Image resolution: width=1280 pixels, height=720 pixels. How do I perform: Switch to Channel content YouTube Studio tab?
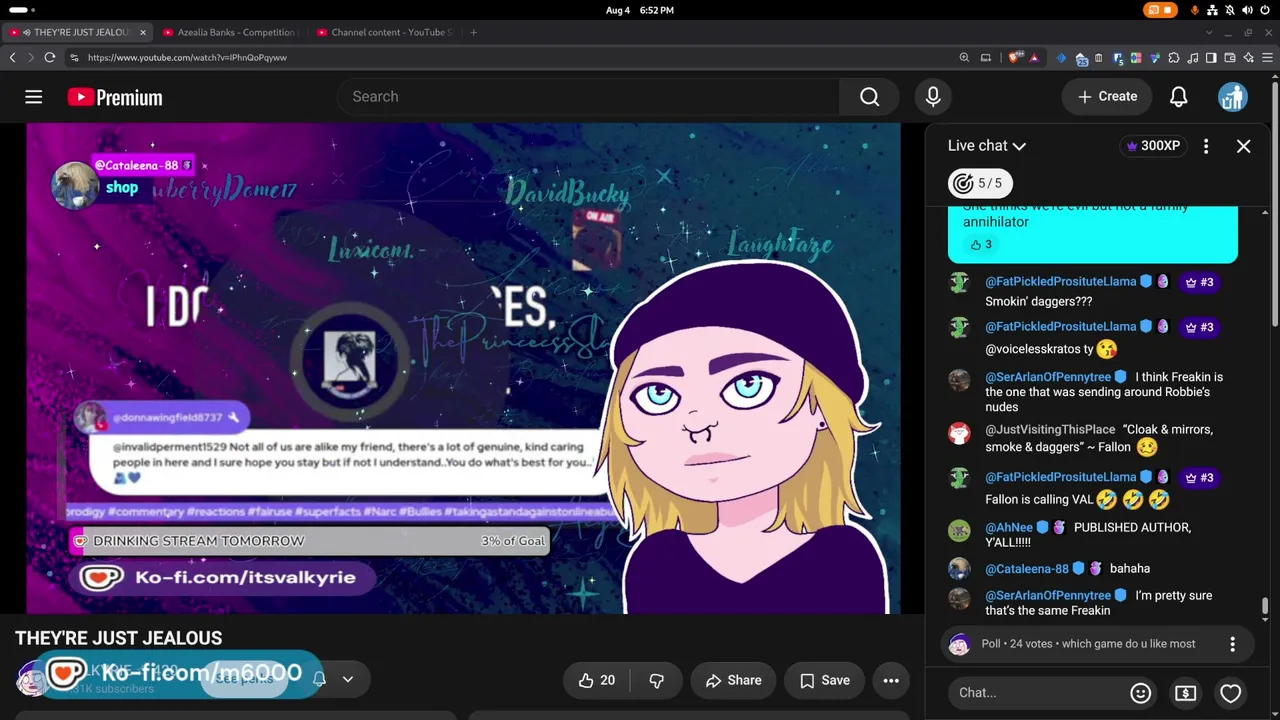click(384, 32)
